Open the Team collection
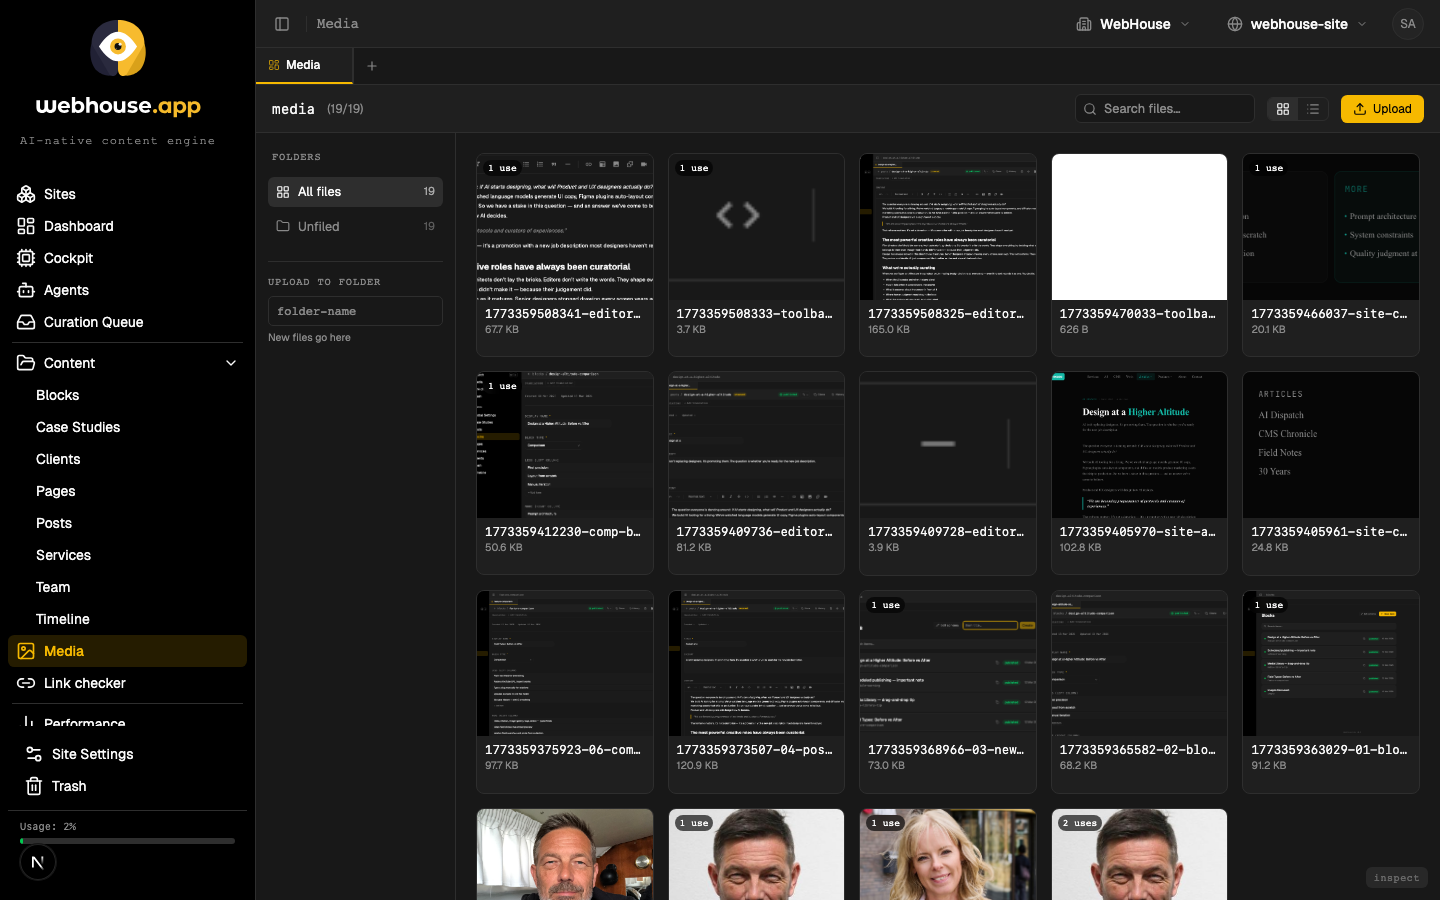This screenshot has height=900, width=1440. click(x=53, y=587)
